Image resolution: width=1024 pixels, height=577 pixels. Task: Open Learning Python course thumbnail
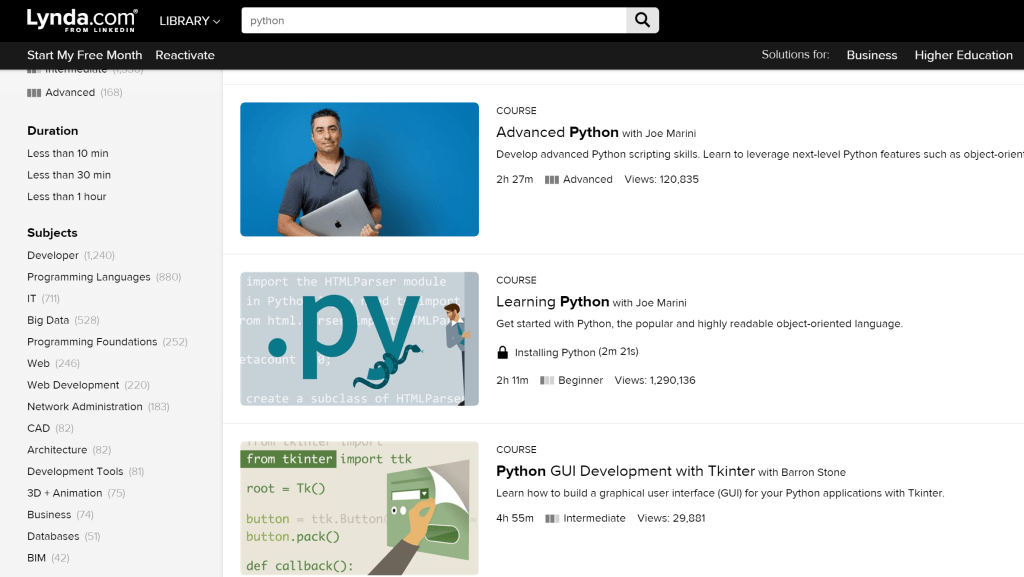(359, 339)
